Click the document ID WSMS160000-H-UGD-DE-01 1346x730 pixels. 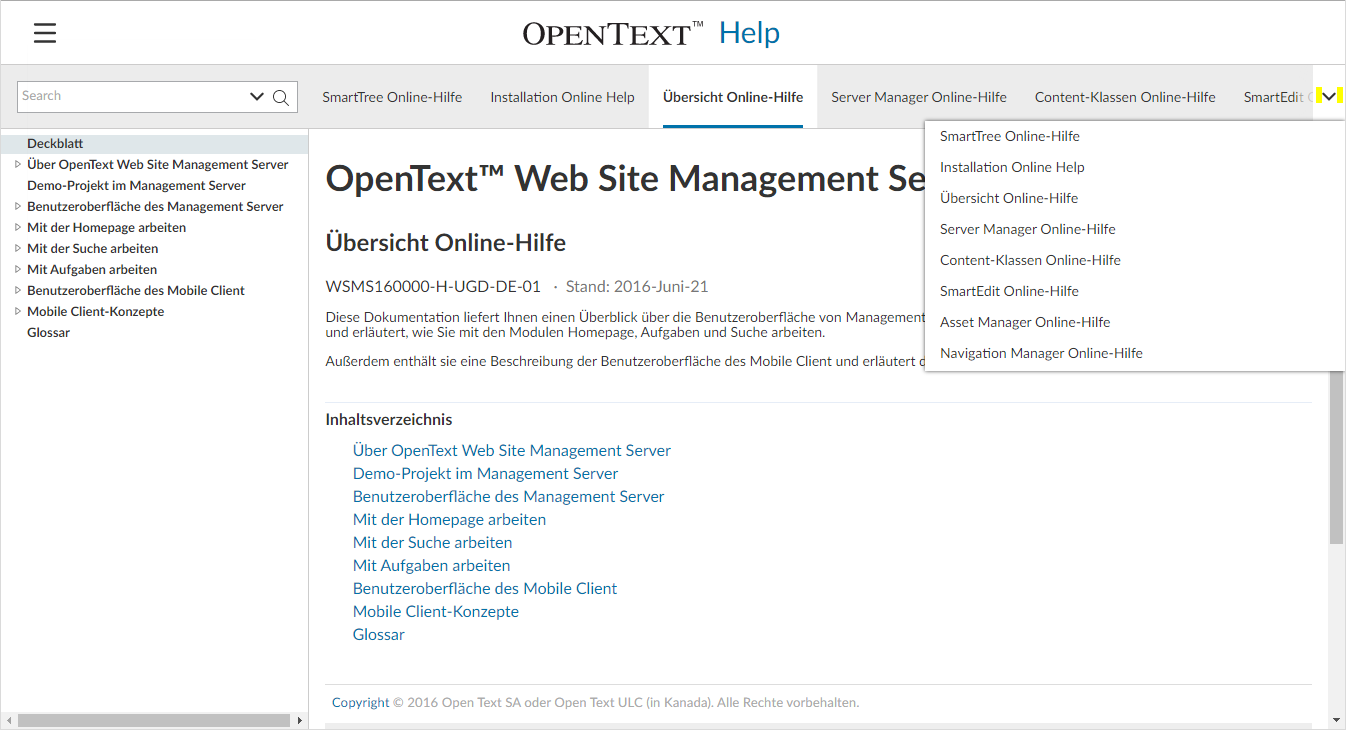tap(433, 287)
